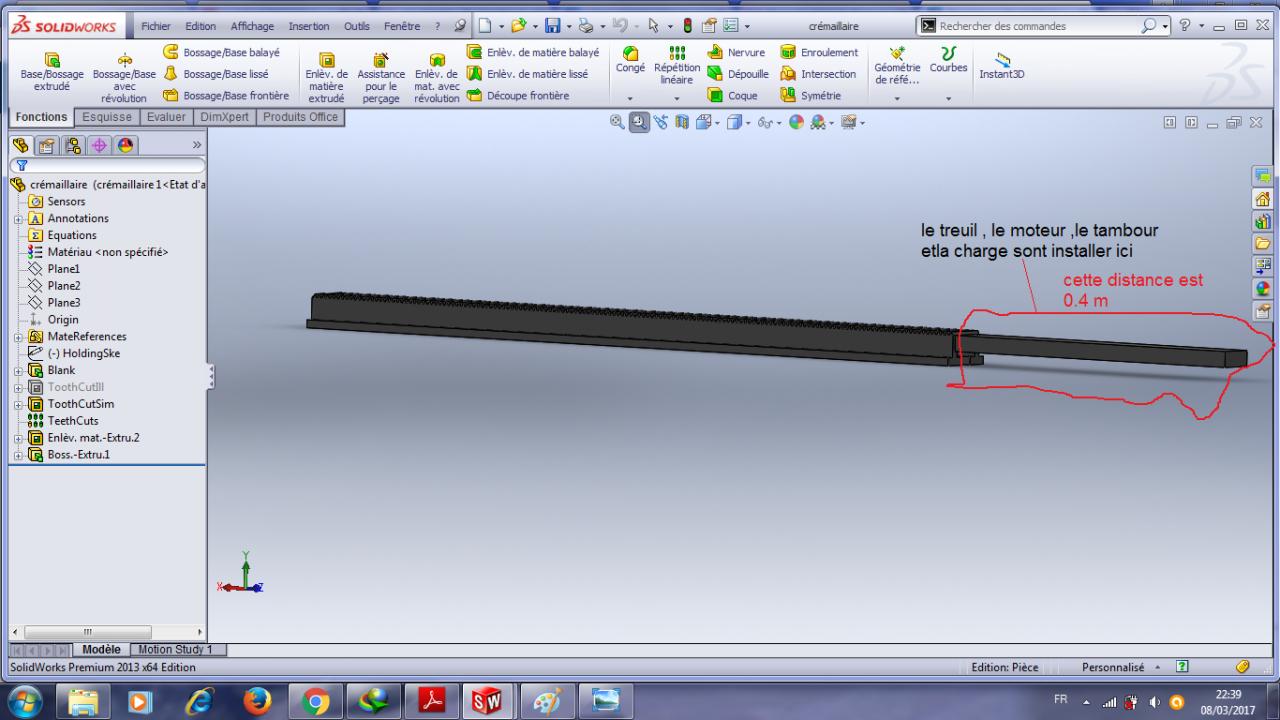Open Congé dropdown arrow
Viewport: 1280px width, 720px height.
(630, 99)
